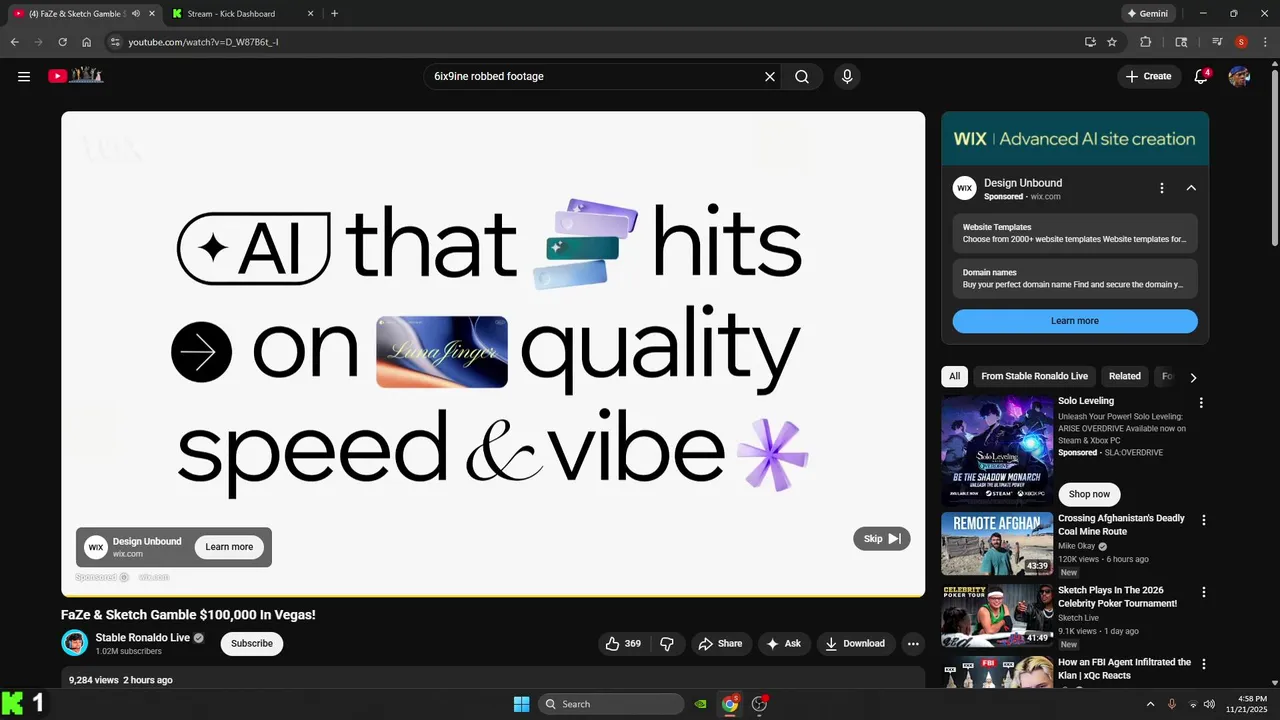Clear the search query with the X
The height and width of the screenshot is (720, 1280).
click(770, 76)
